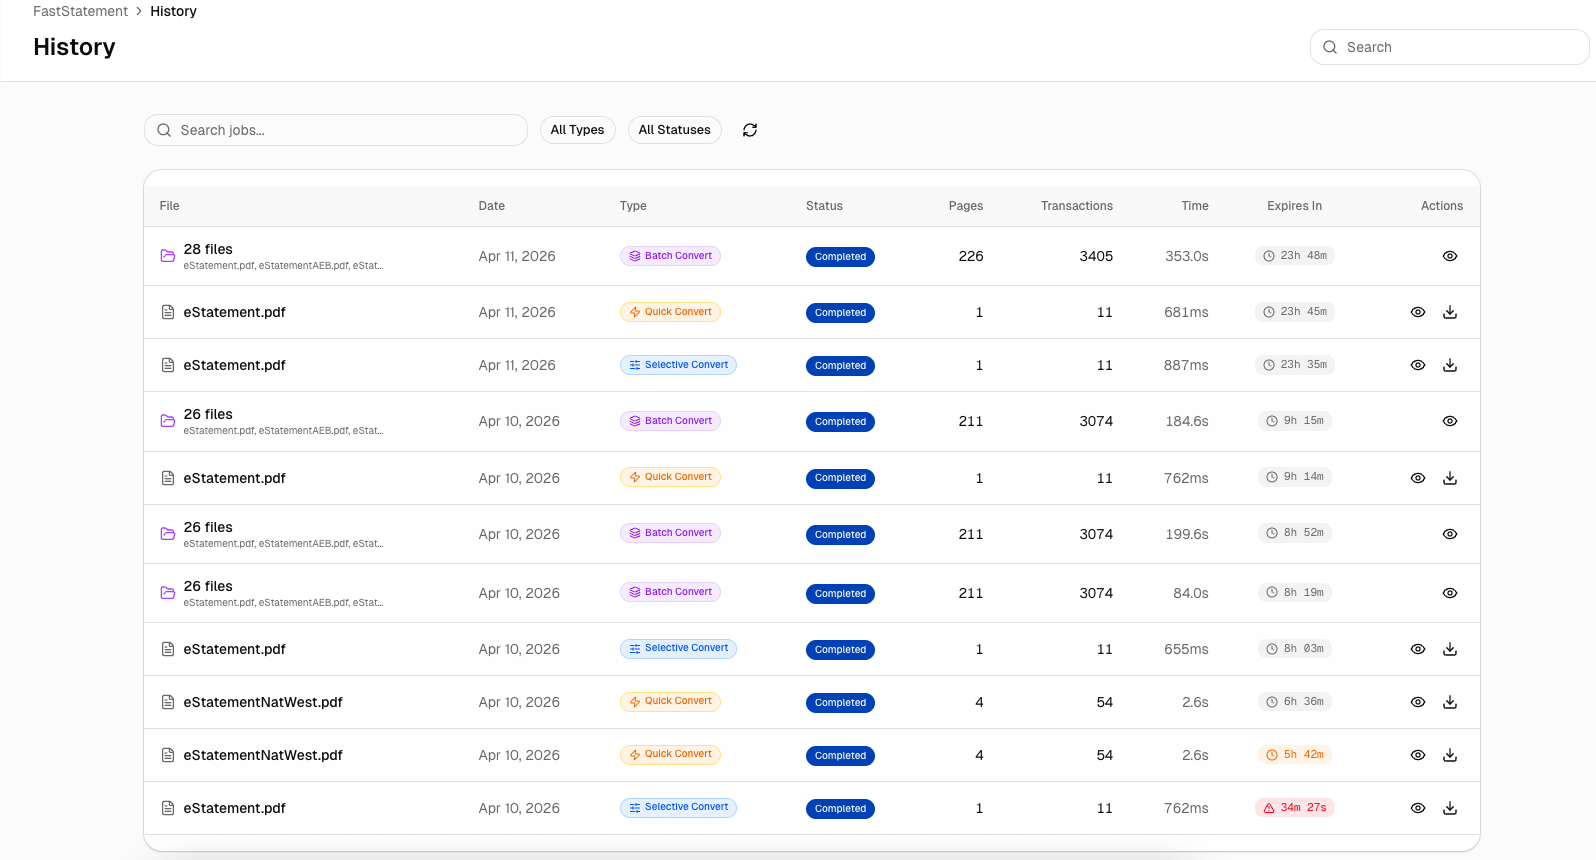This screenshot has height=860, width=1596.
Task: View the eStatement.pdf job taking 655ms
Action: [1418, 649]
